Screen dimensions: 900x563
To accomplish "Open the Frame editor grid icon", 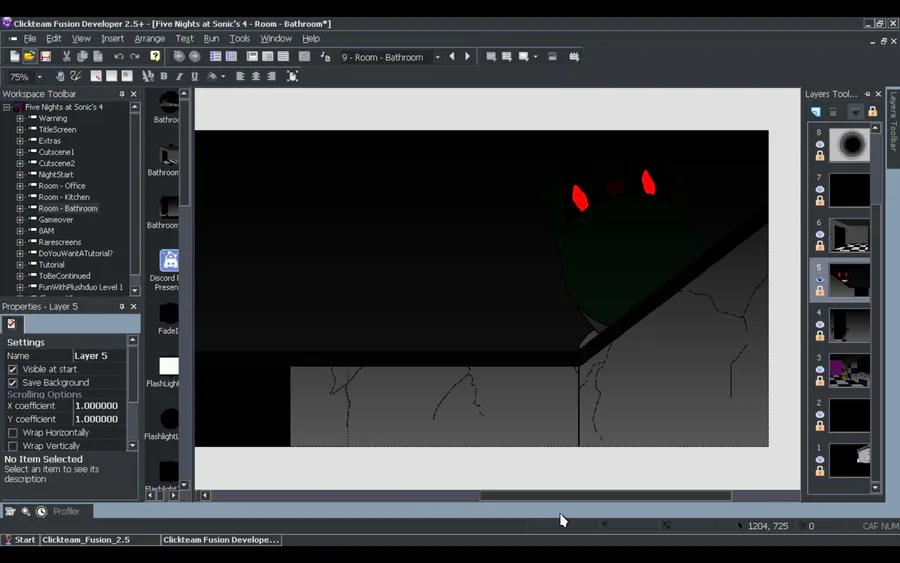I will coord(231,56).
